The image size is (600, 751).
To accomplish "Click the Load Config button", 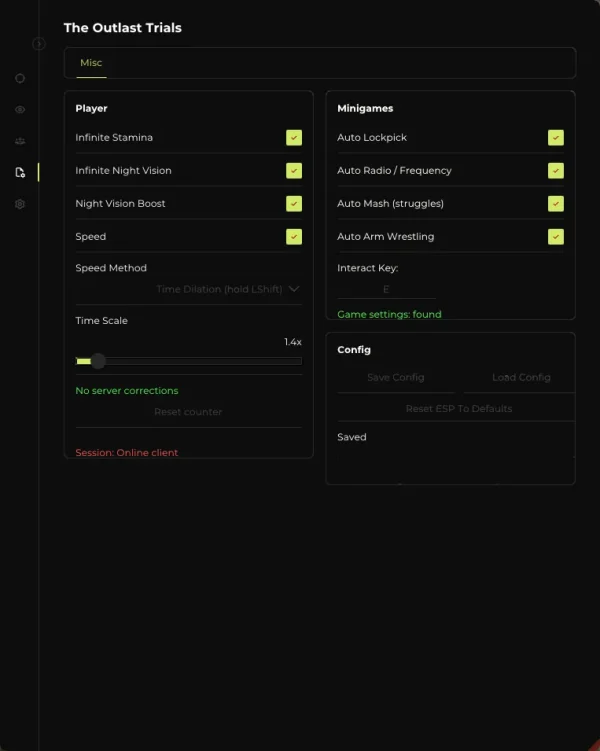I will click(x=521, y=377).
